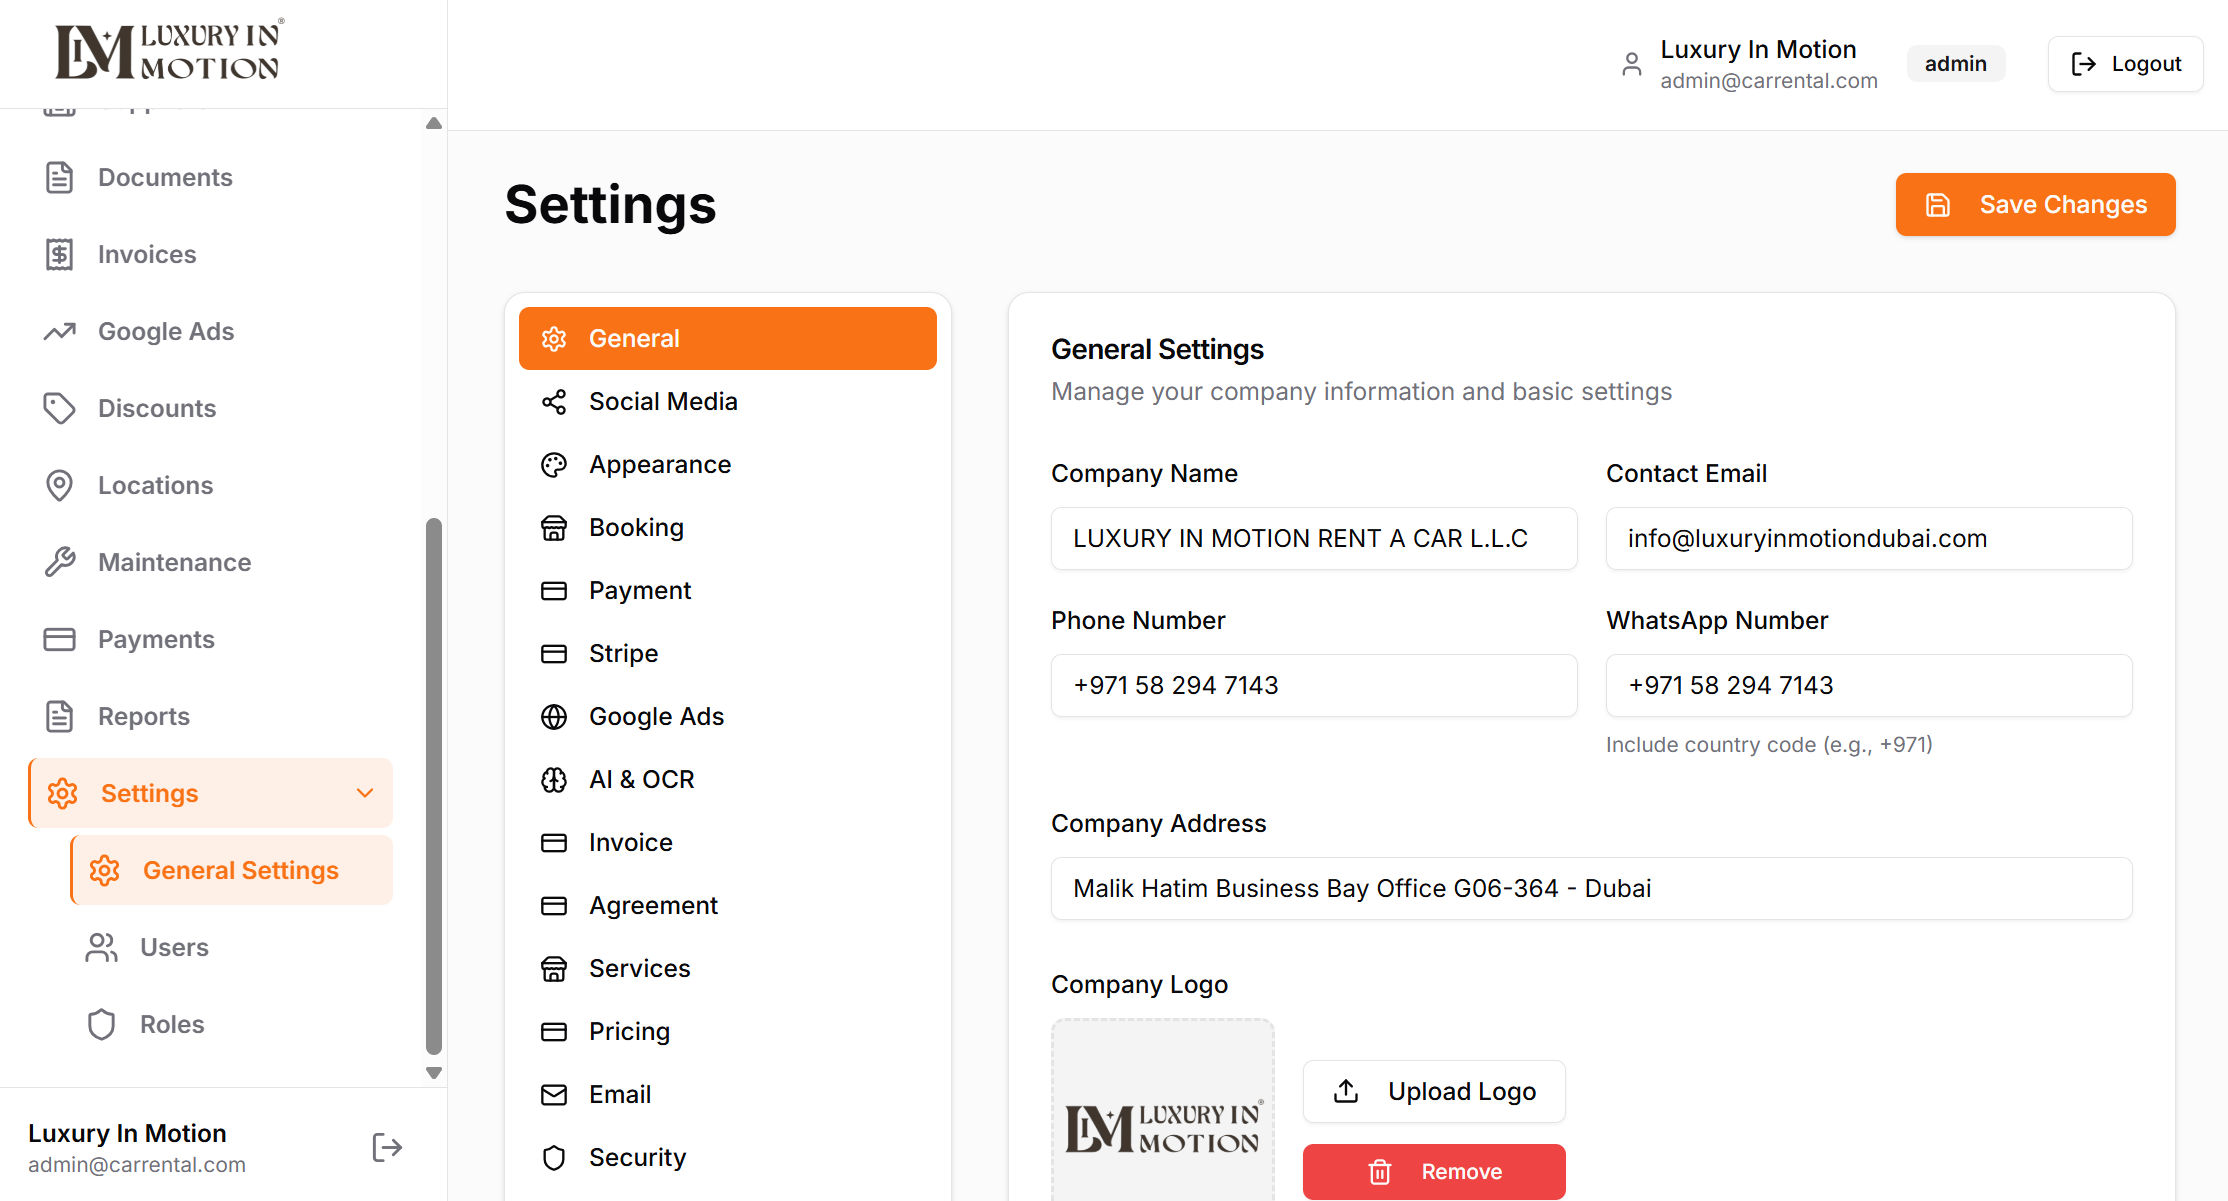Click the Save Changes button
This screenshot has width=2228, height=1201.
[x=2035, y=205]
